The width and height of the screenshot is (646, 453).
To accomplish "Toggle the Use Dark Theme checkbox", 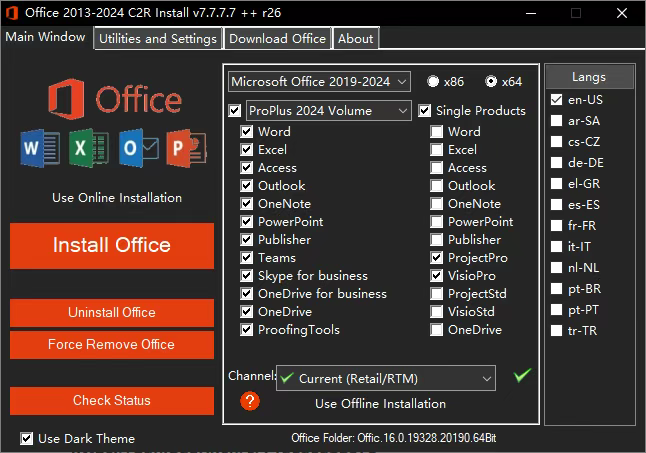I will [27, 438].
